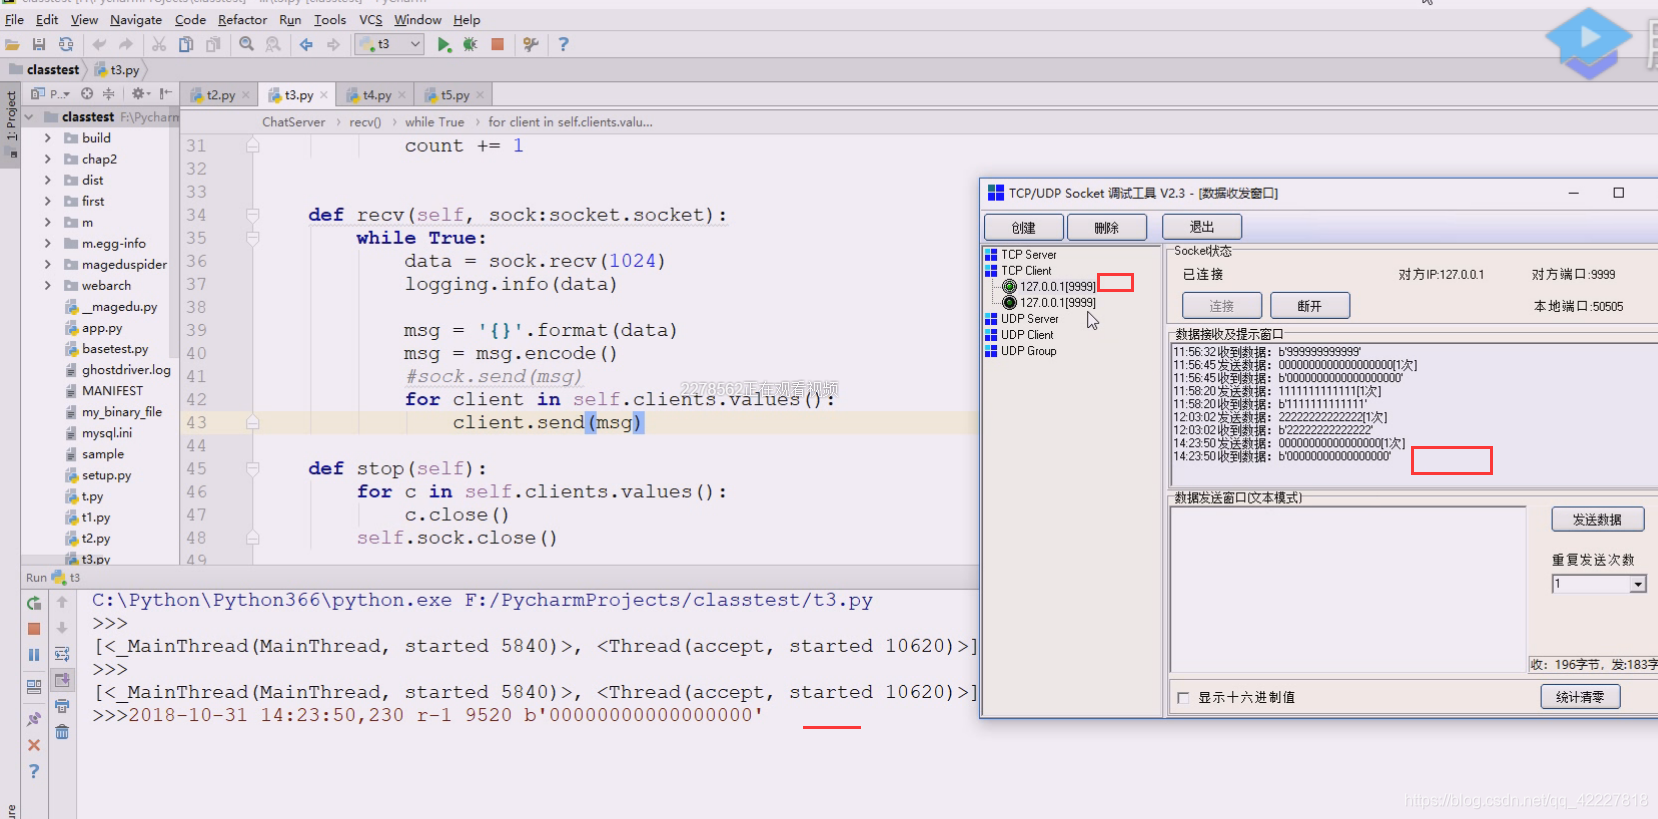Screen dimensions: 1658x819
Task: Check the 显示十六进制值 checkbox
Action: [1184, 698]
